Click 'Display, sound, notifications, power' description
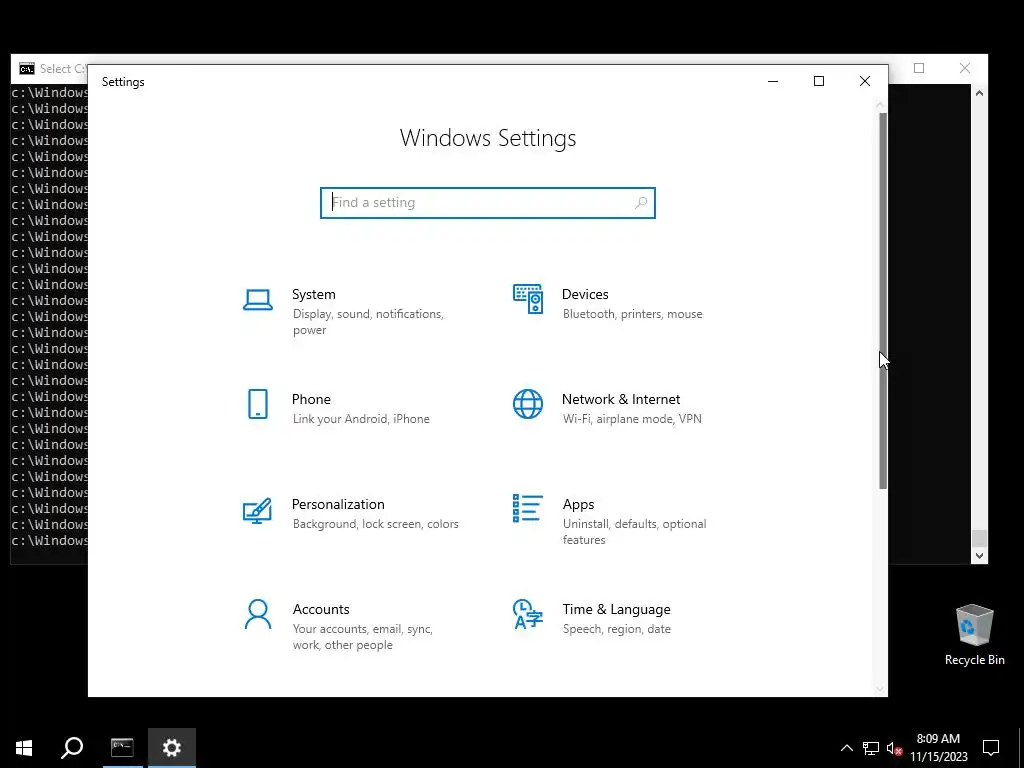The height and width of the screenshot is (768, 1024). 368,322
